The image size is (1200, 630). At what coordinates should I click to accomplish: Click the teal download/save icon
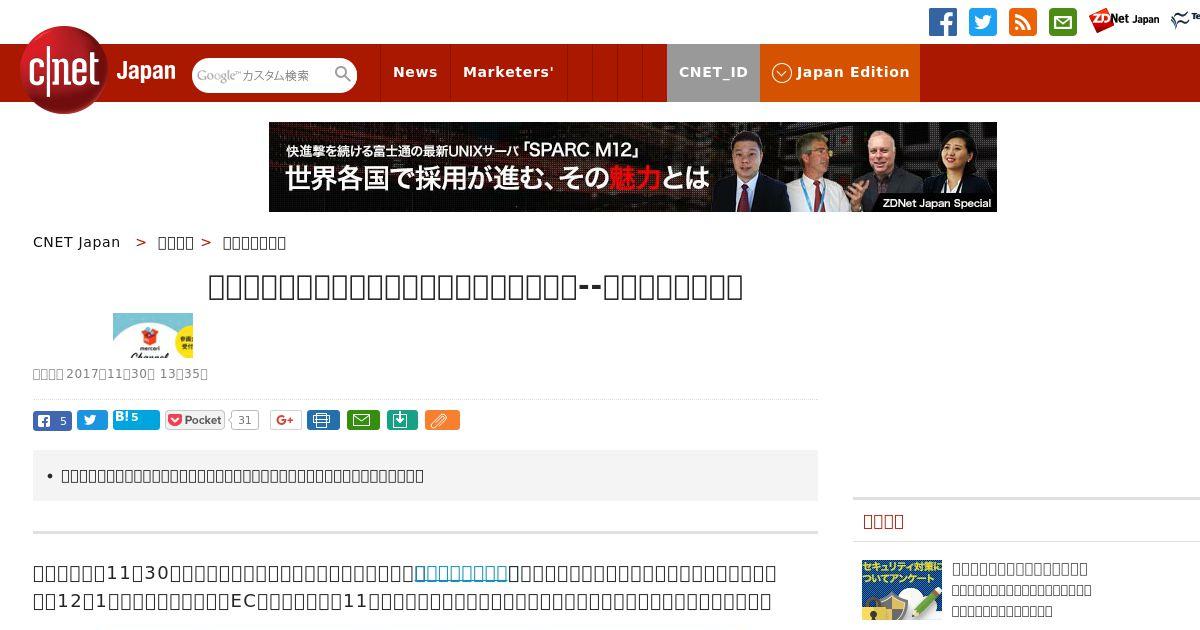pos(401,420)
